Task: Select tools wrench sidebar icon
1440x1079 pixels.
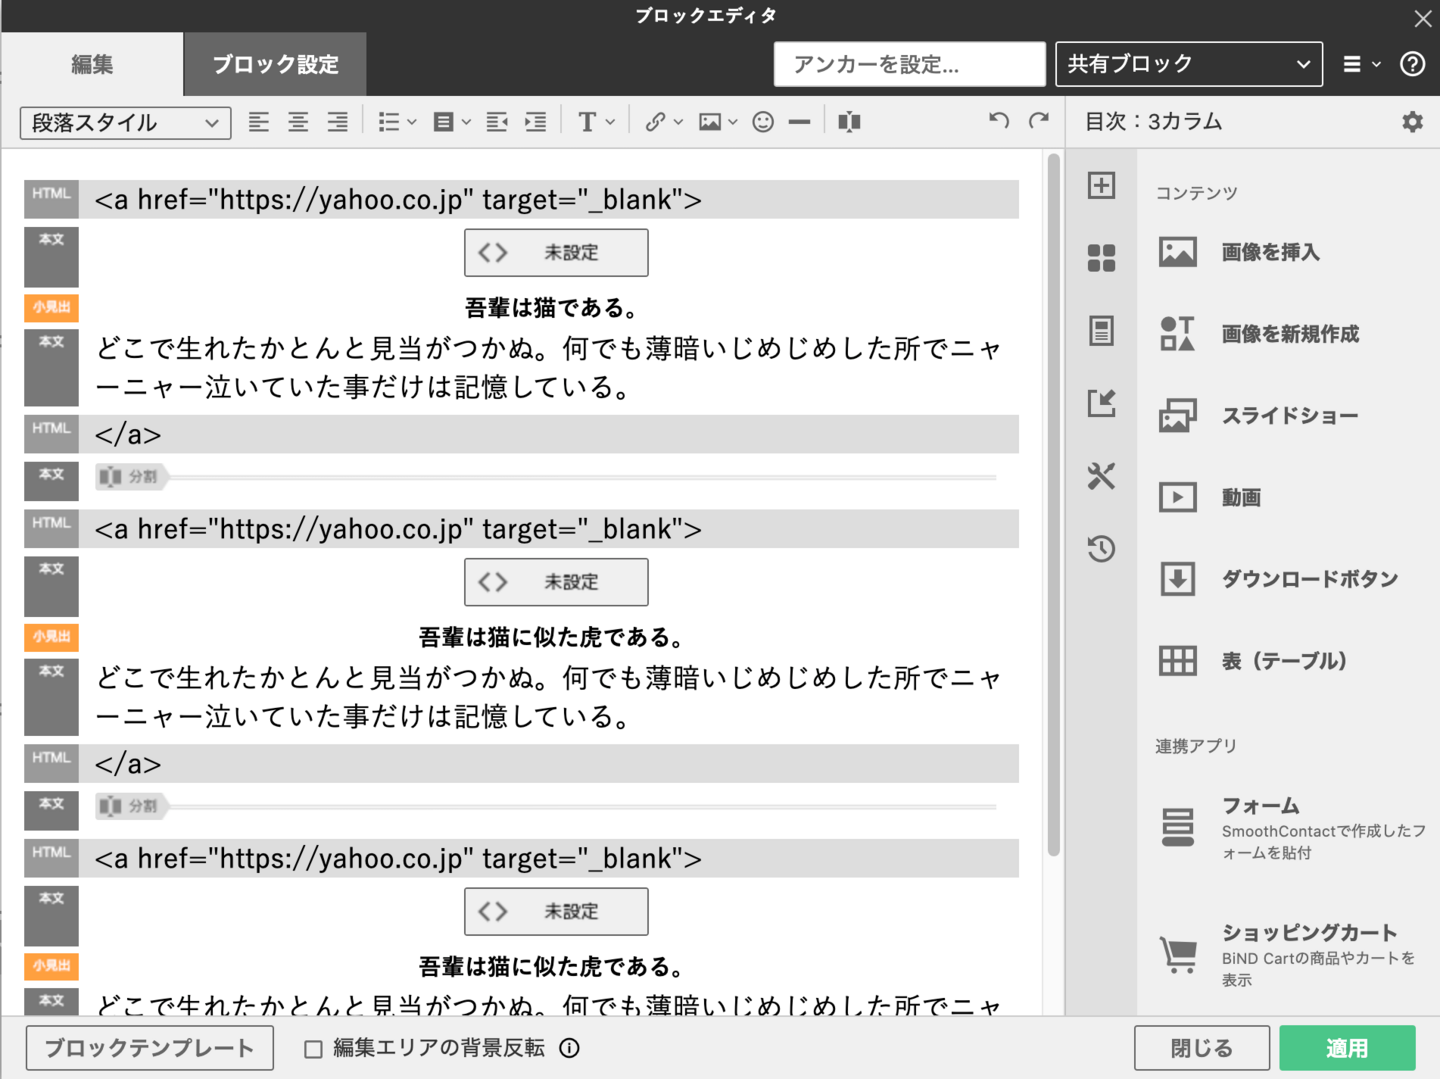Action: (1101, 476)
